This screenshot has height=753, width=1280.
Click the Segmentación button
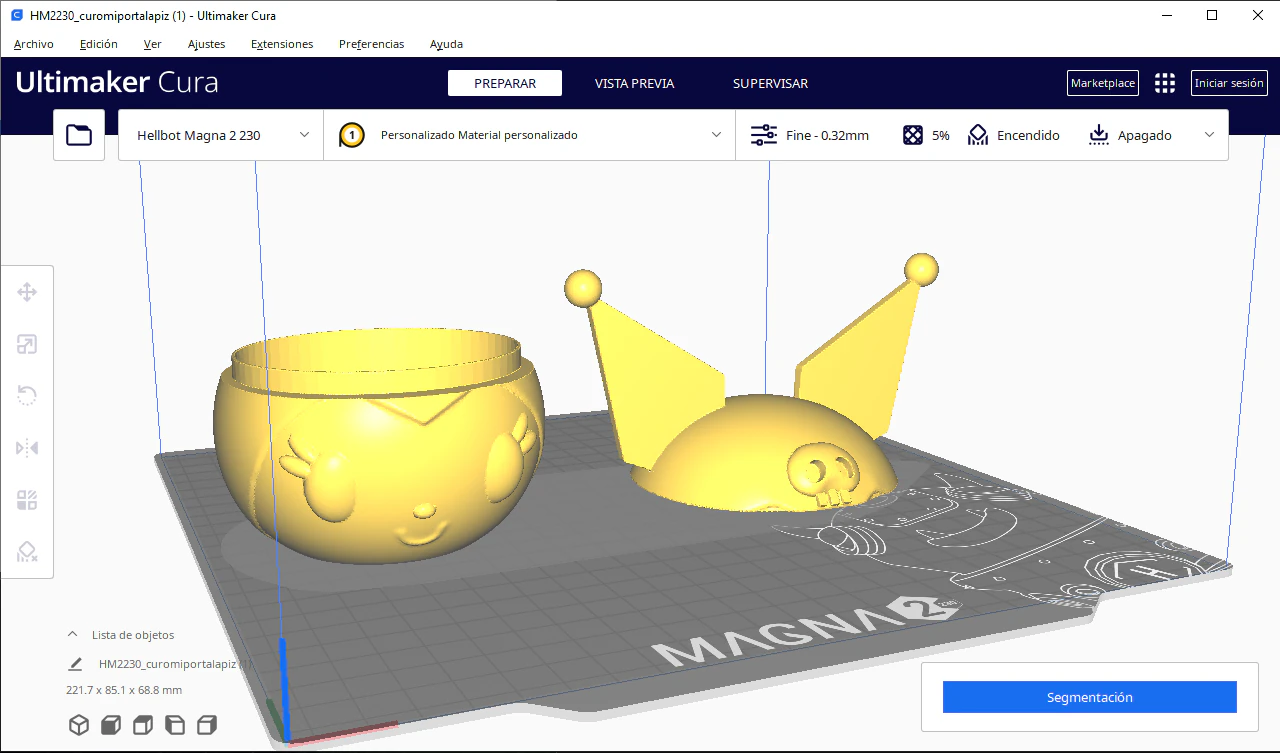[1090, 697]
